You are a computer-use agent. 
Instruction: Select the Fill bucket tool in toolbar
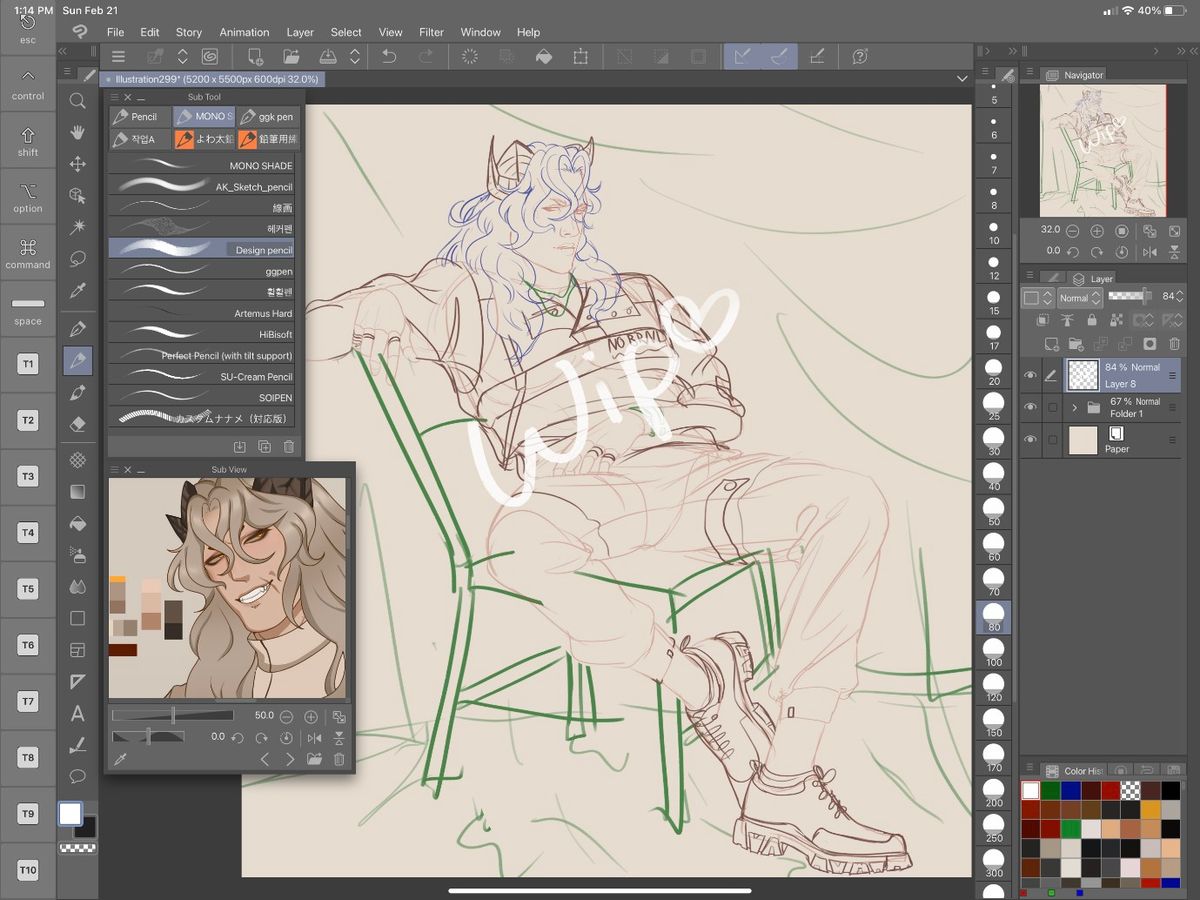point(77,523)
